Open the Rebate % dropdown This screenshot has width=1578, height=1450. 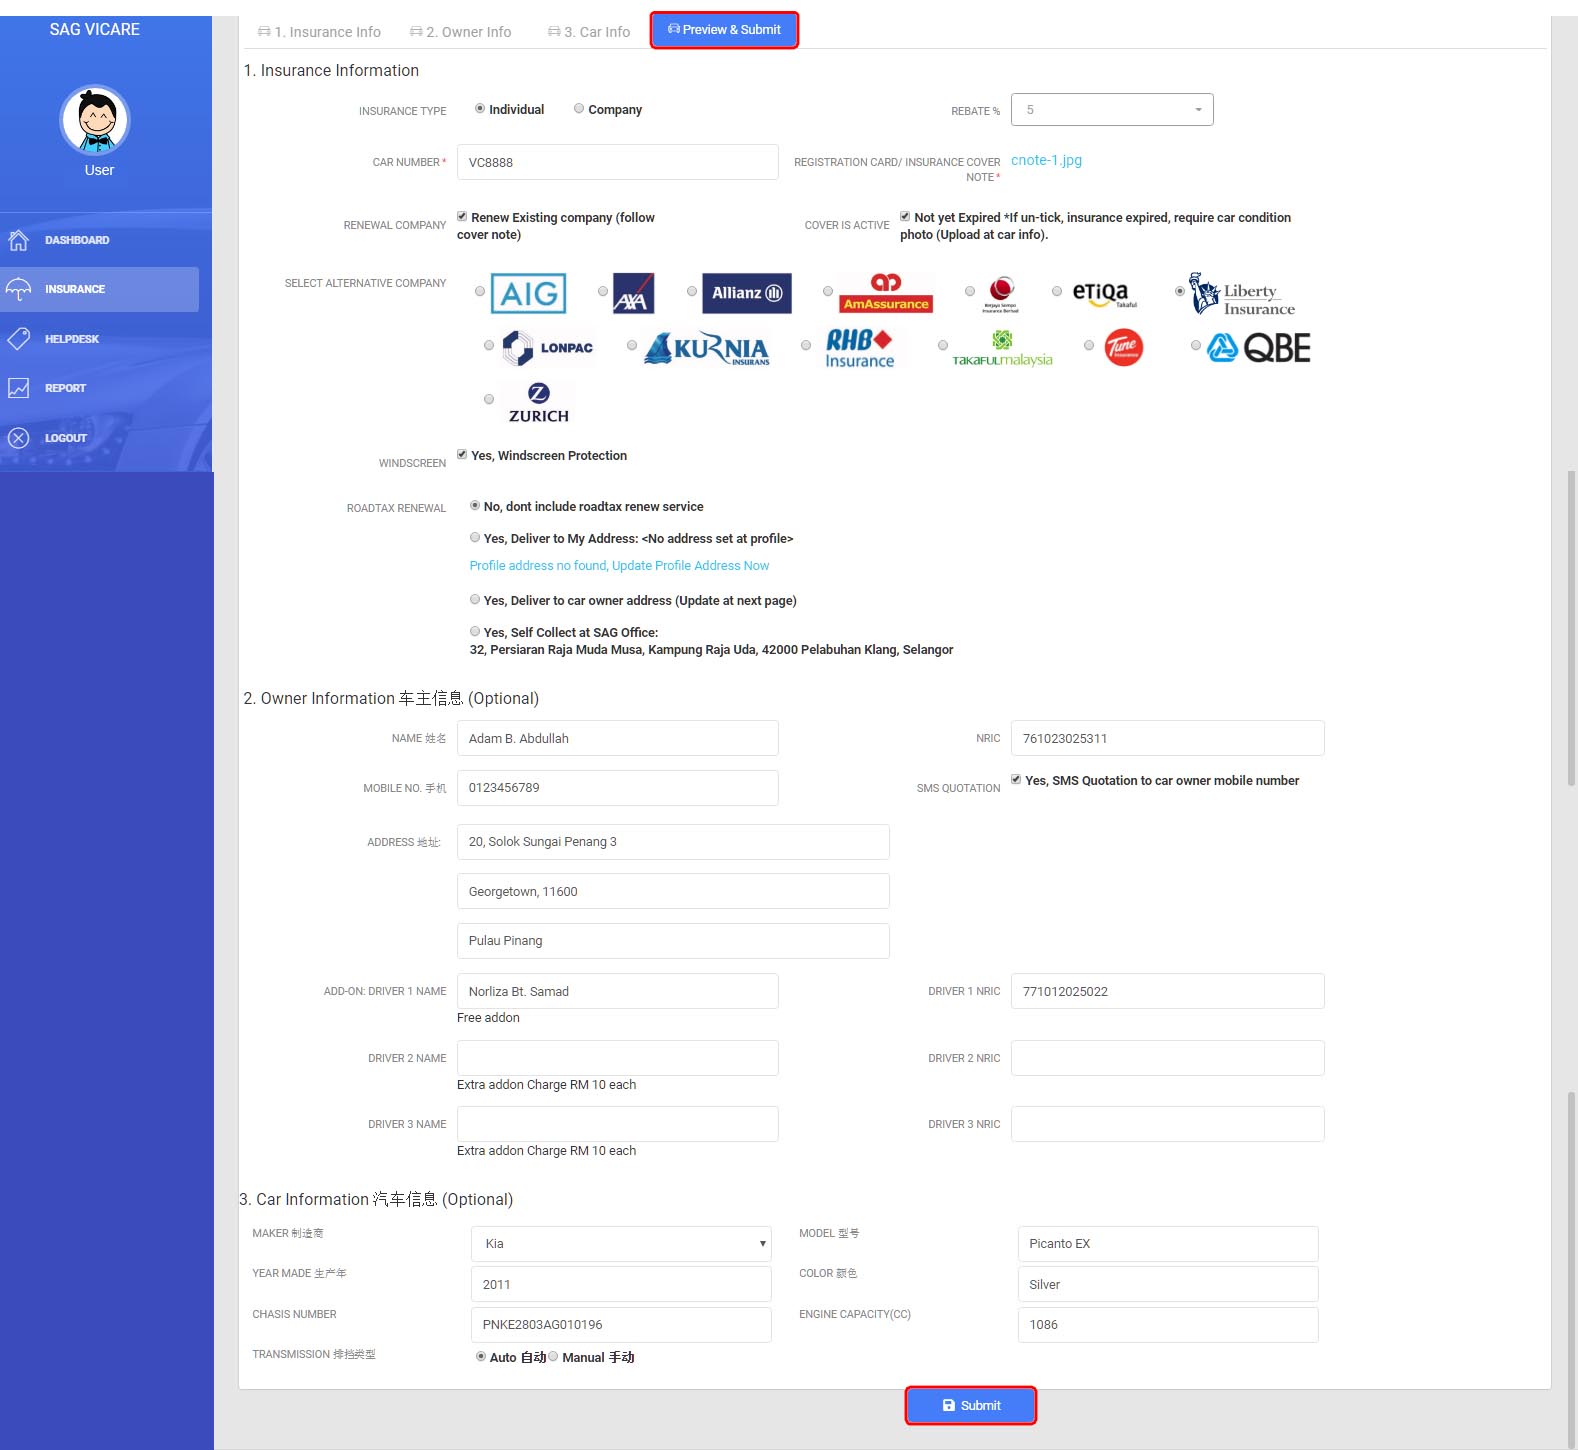tap(1111, 110)
